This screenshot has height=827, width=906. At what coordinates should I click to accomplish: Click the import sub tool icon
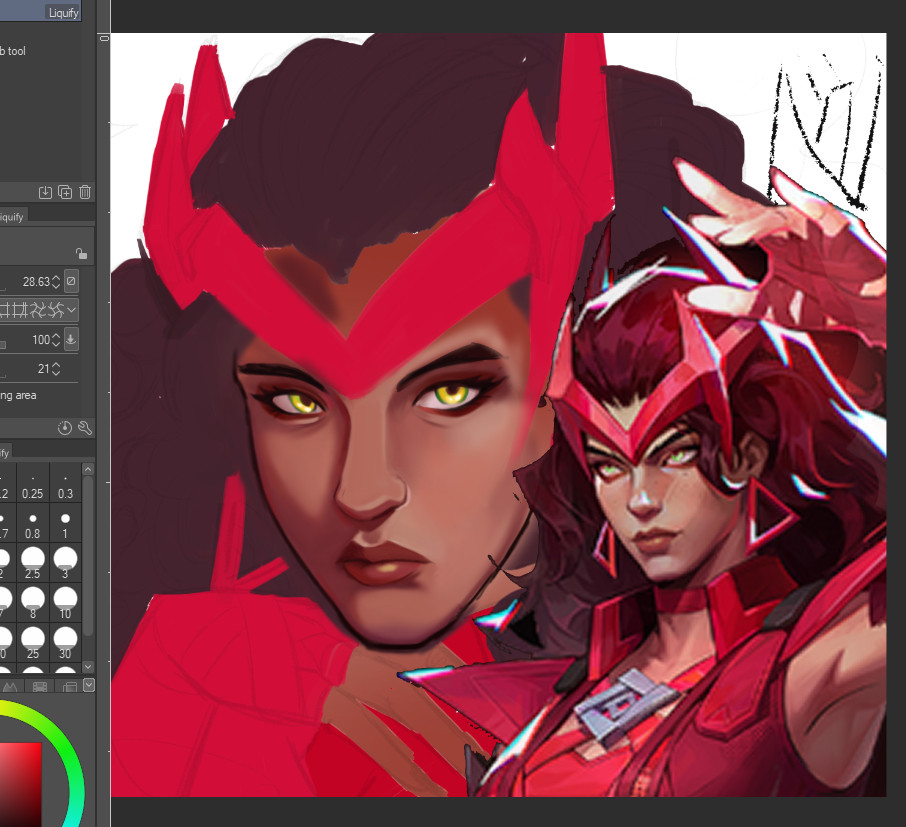[x=45, y=192]
